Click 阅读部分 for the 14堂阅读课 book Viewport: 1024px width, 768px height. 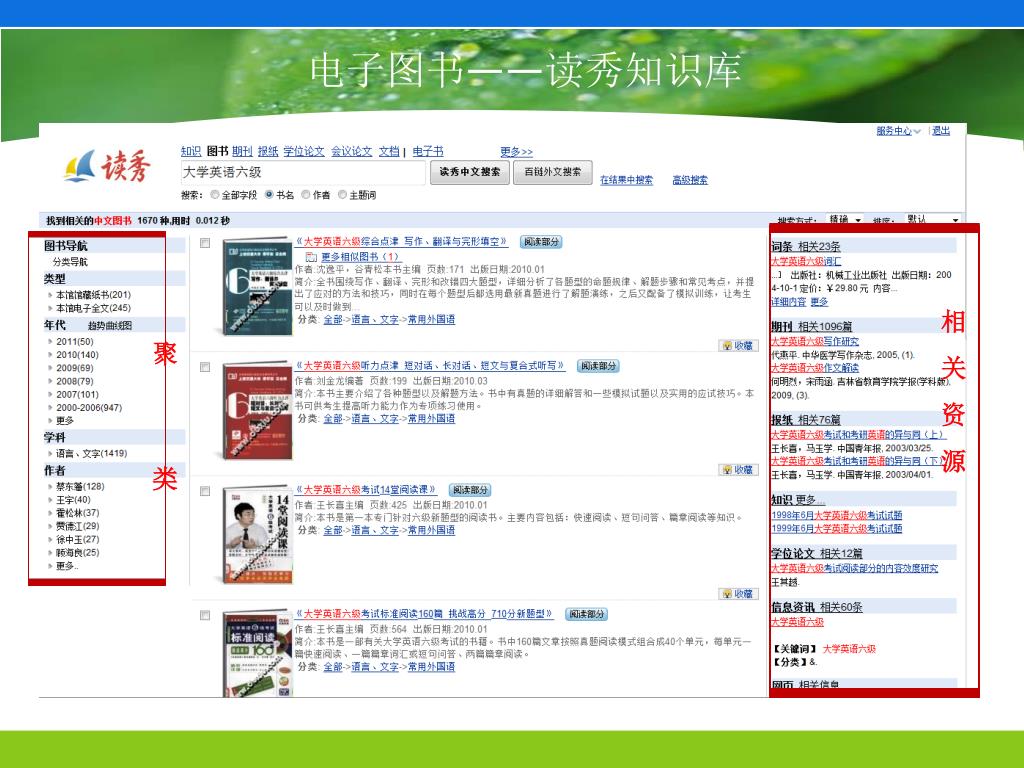tap(470, 490)
